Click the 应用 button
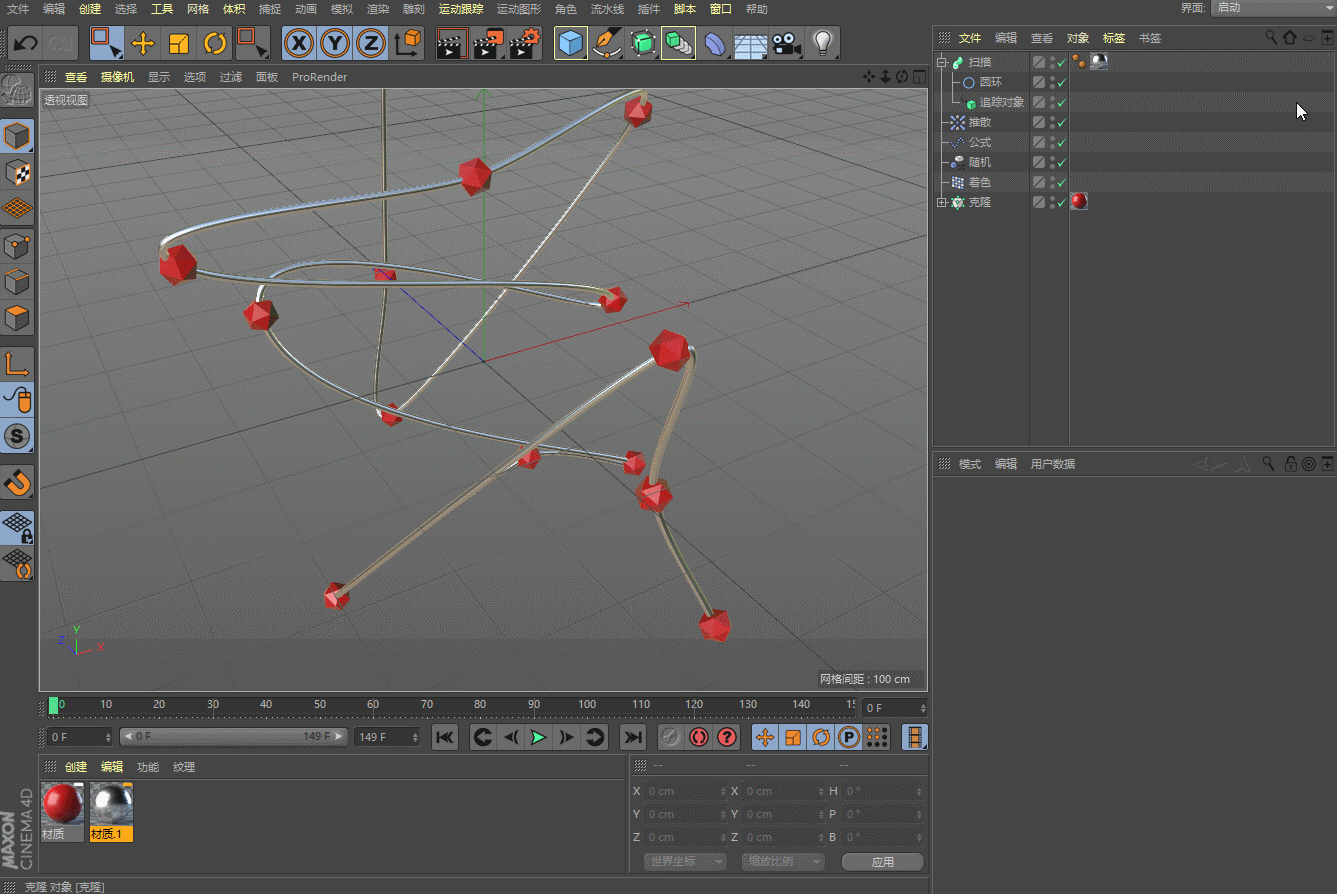This screenshot has width=1337, height=894. (882, 861)
